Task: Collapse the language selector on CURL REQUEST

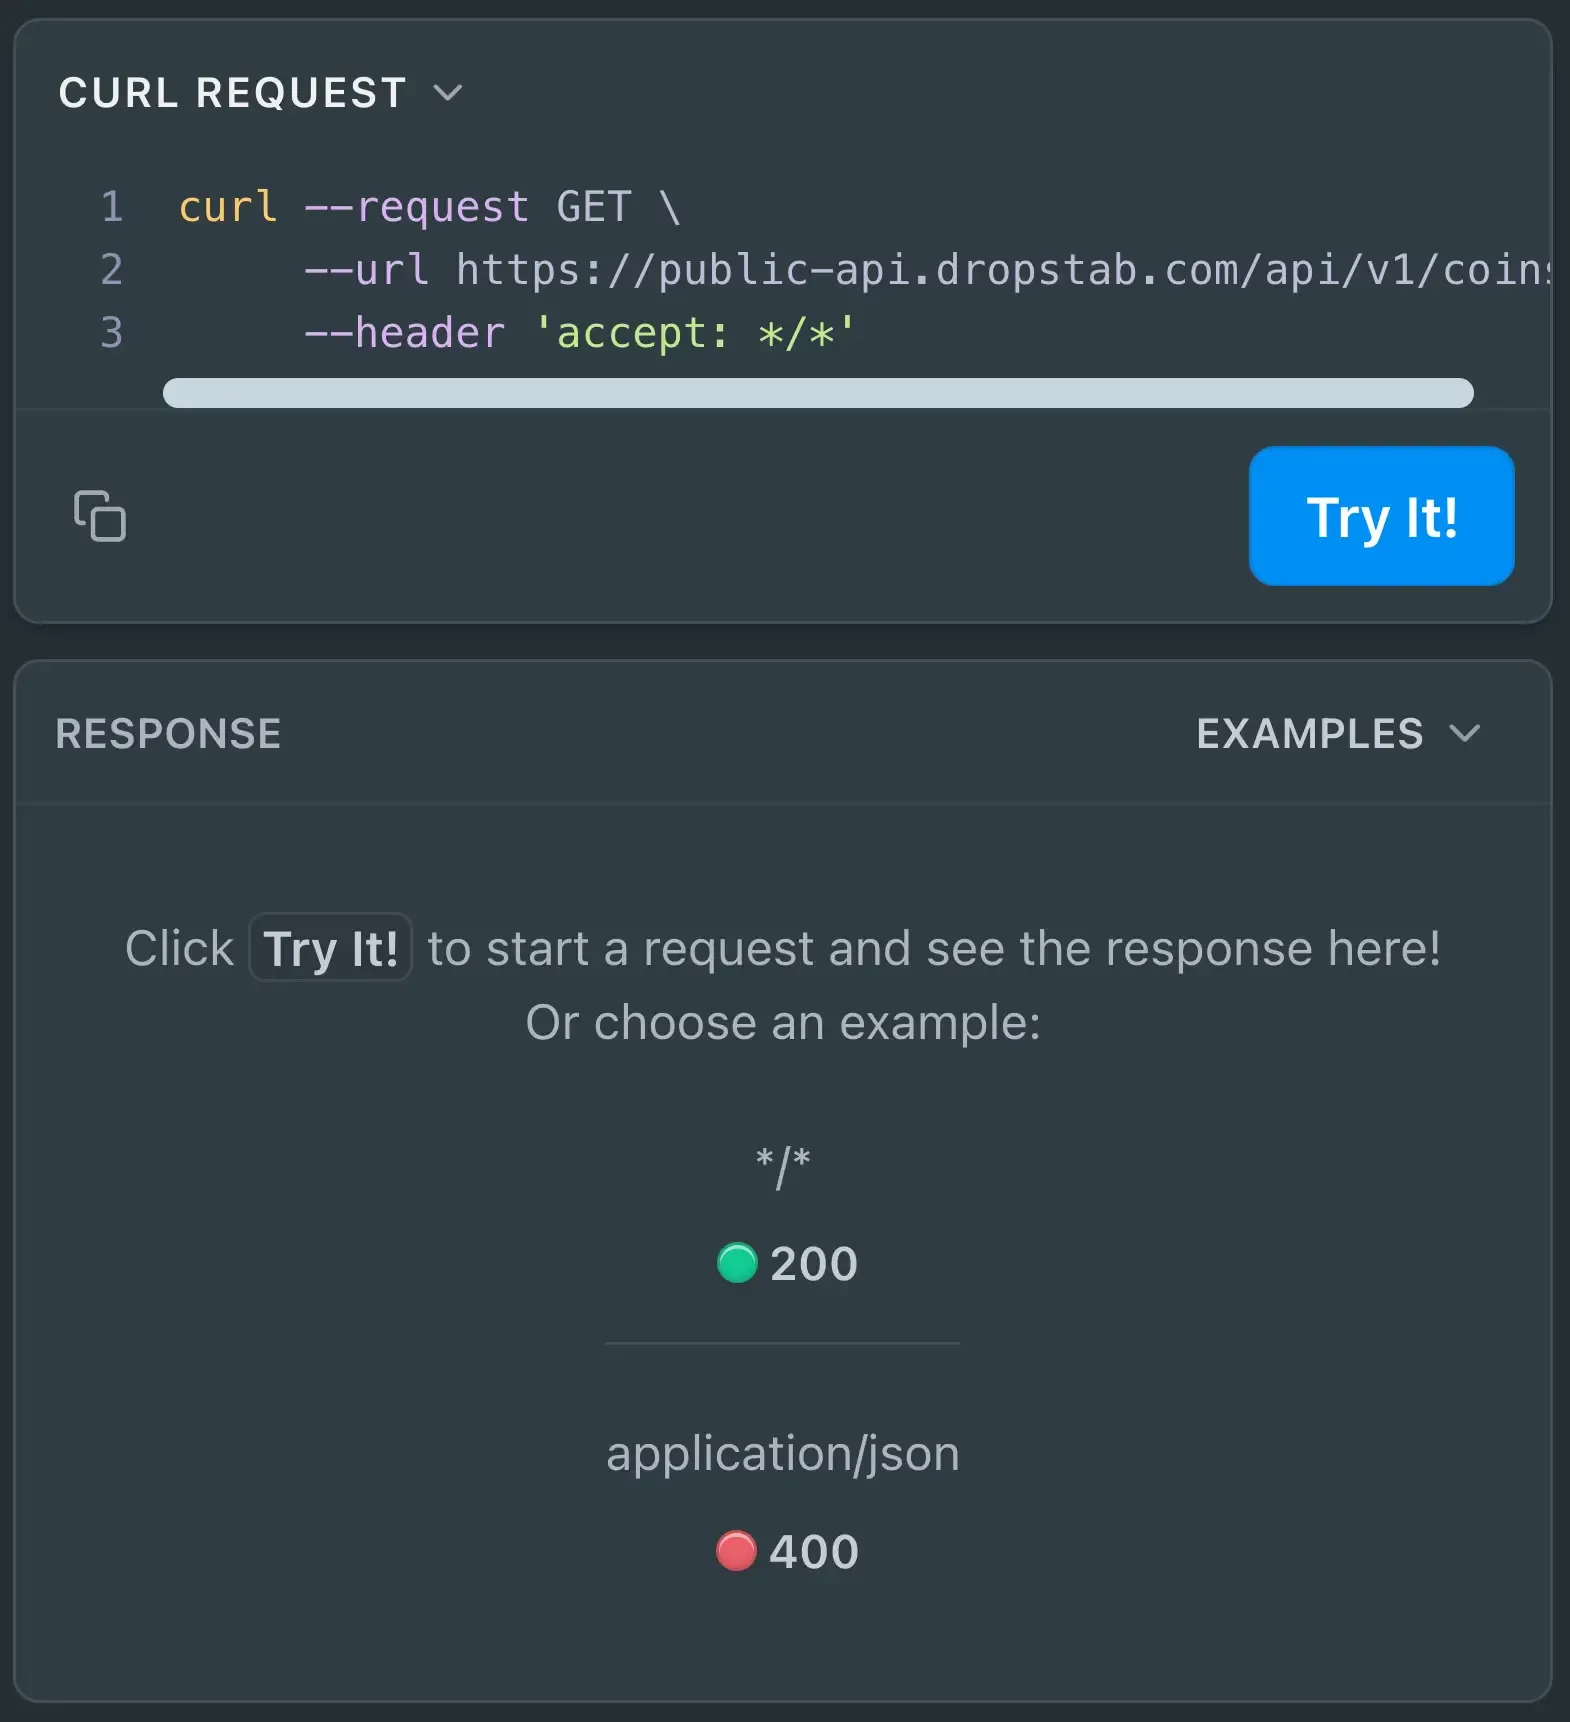Action: point(448,92)
